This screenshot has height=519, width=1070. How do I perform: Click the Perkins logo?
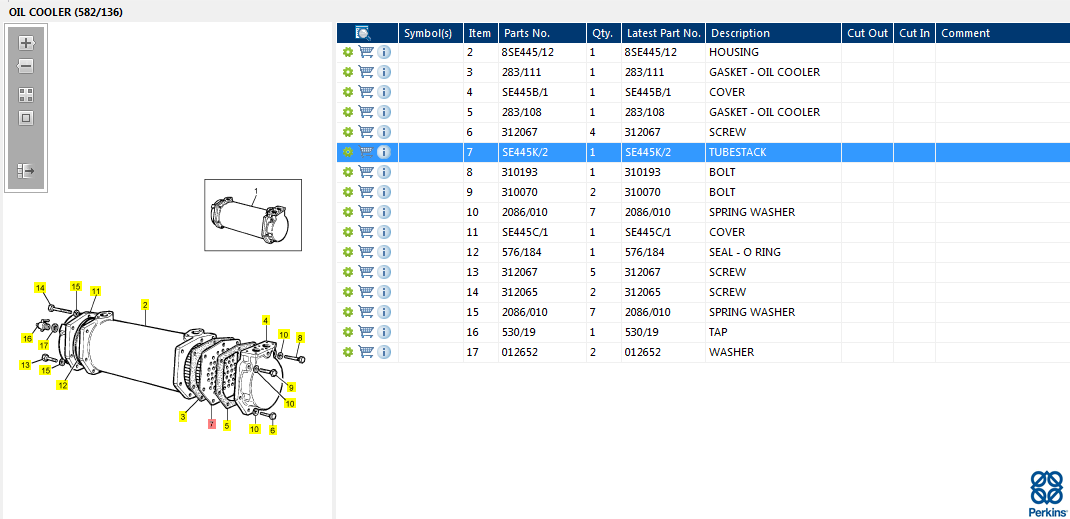click(x=1047, y=494)
